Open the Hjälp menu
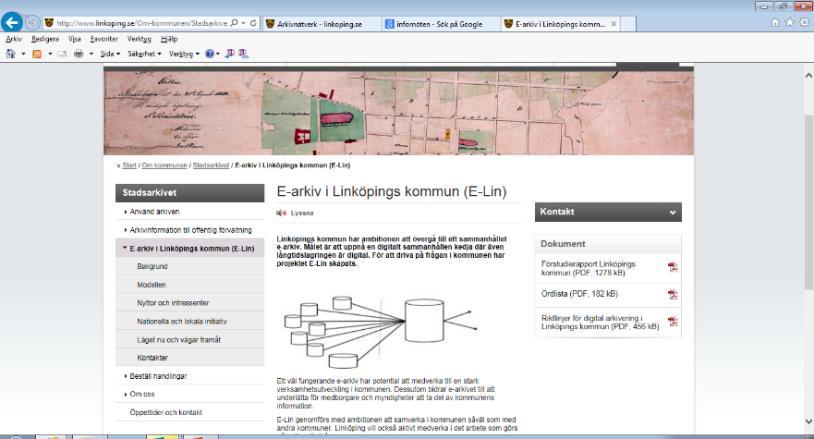This screenshot has height=439, width=814. (x=169, y=39)
